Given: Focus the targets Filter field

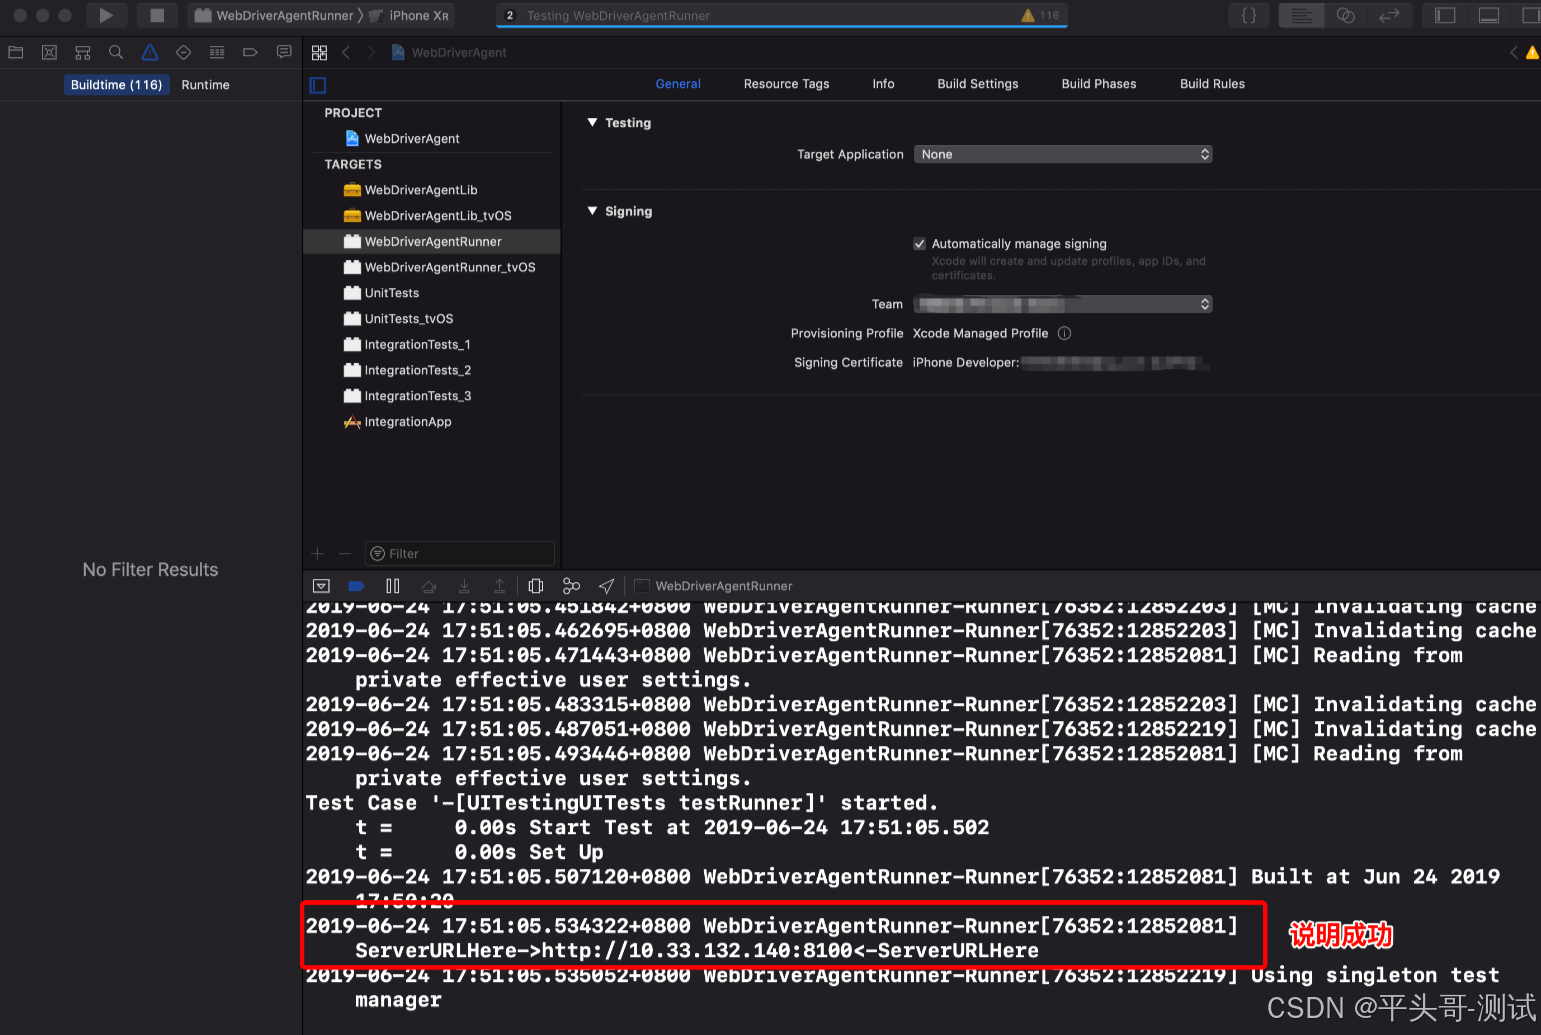Looking at the screenshot, I should coord(460,553).
